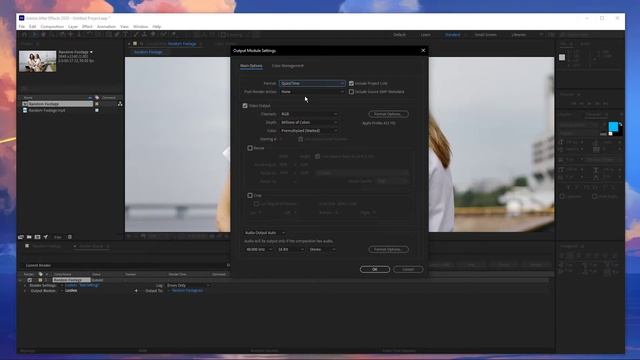Open the Audio Output Auto dropdown

pos(264,233)
